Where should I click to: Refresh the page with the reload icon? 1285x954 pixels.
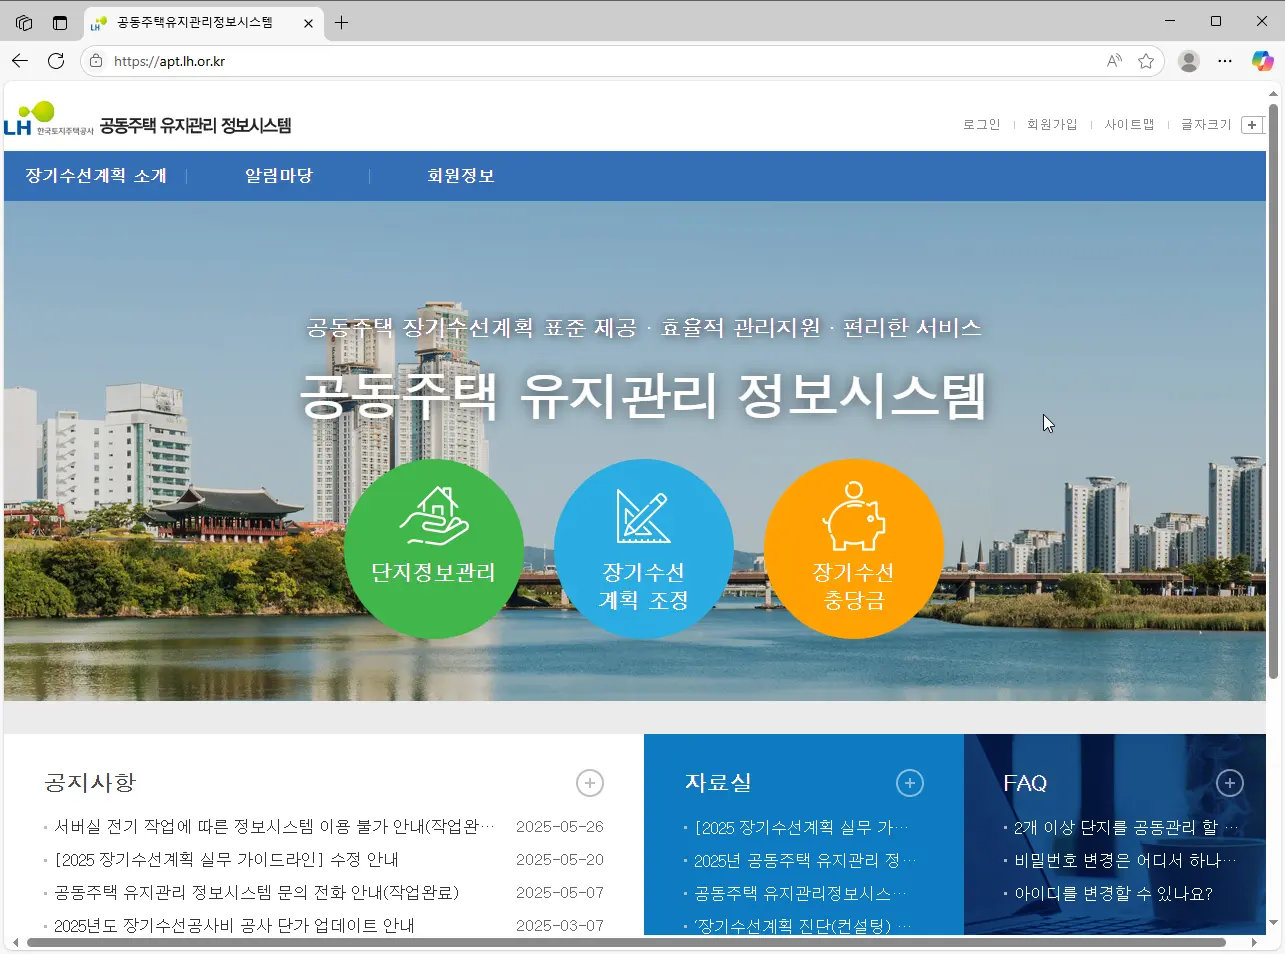(56, 61)
